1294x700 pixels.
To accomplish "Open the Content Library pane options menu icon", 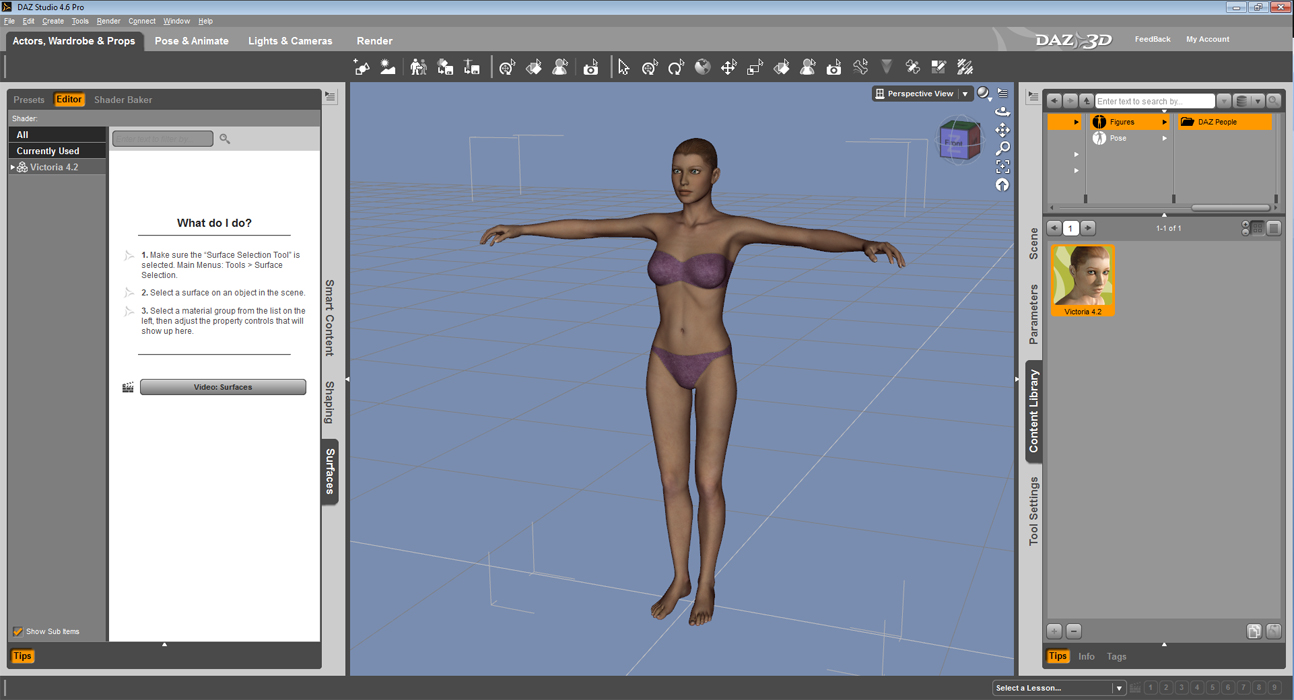I will click(1033, 97).
